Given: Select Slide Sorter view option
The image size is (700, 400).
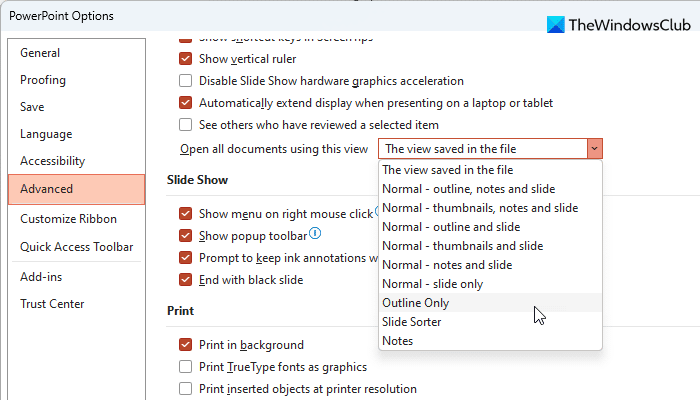Looking at the screenshot, I should 412,322.
